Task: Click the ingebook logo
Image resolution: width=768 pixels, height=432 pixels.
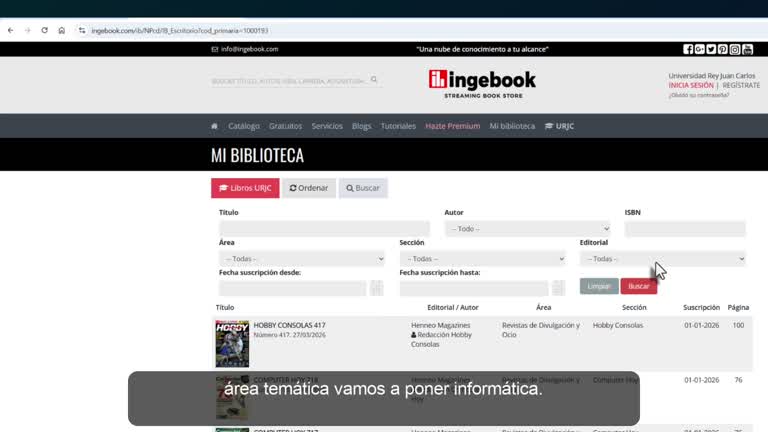Action: pos(482,84)
